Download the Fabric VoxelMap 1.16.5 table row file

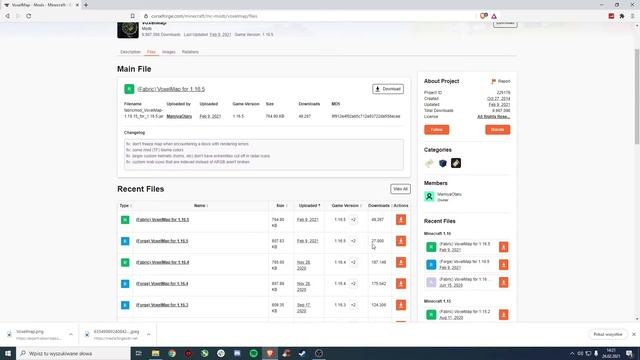pyautogui.click(x=401, y=220)
